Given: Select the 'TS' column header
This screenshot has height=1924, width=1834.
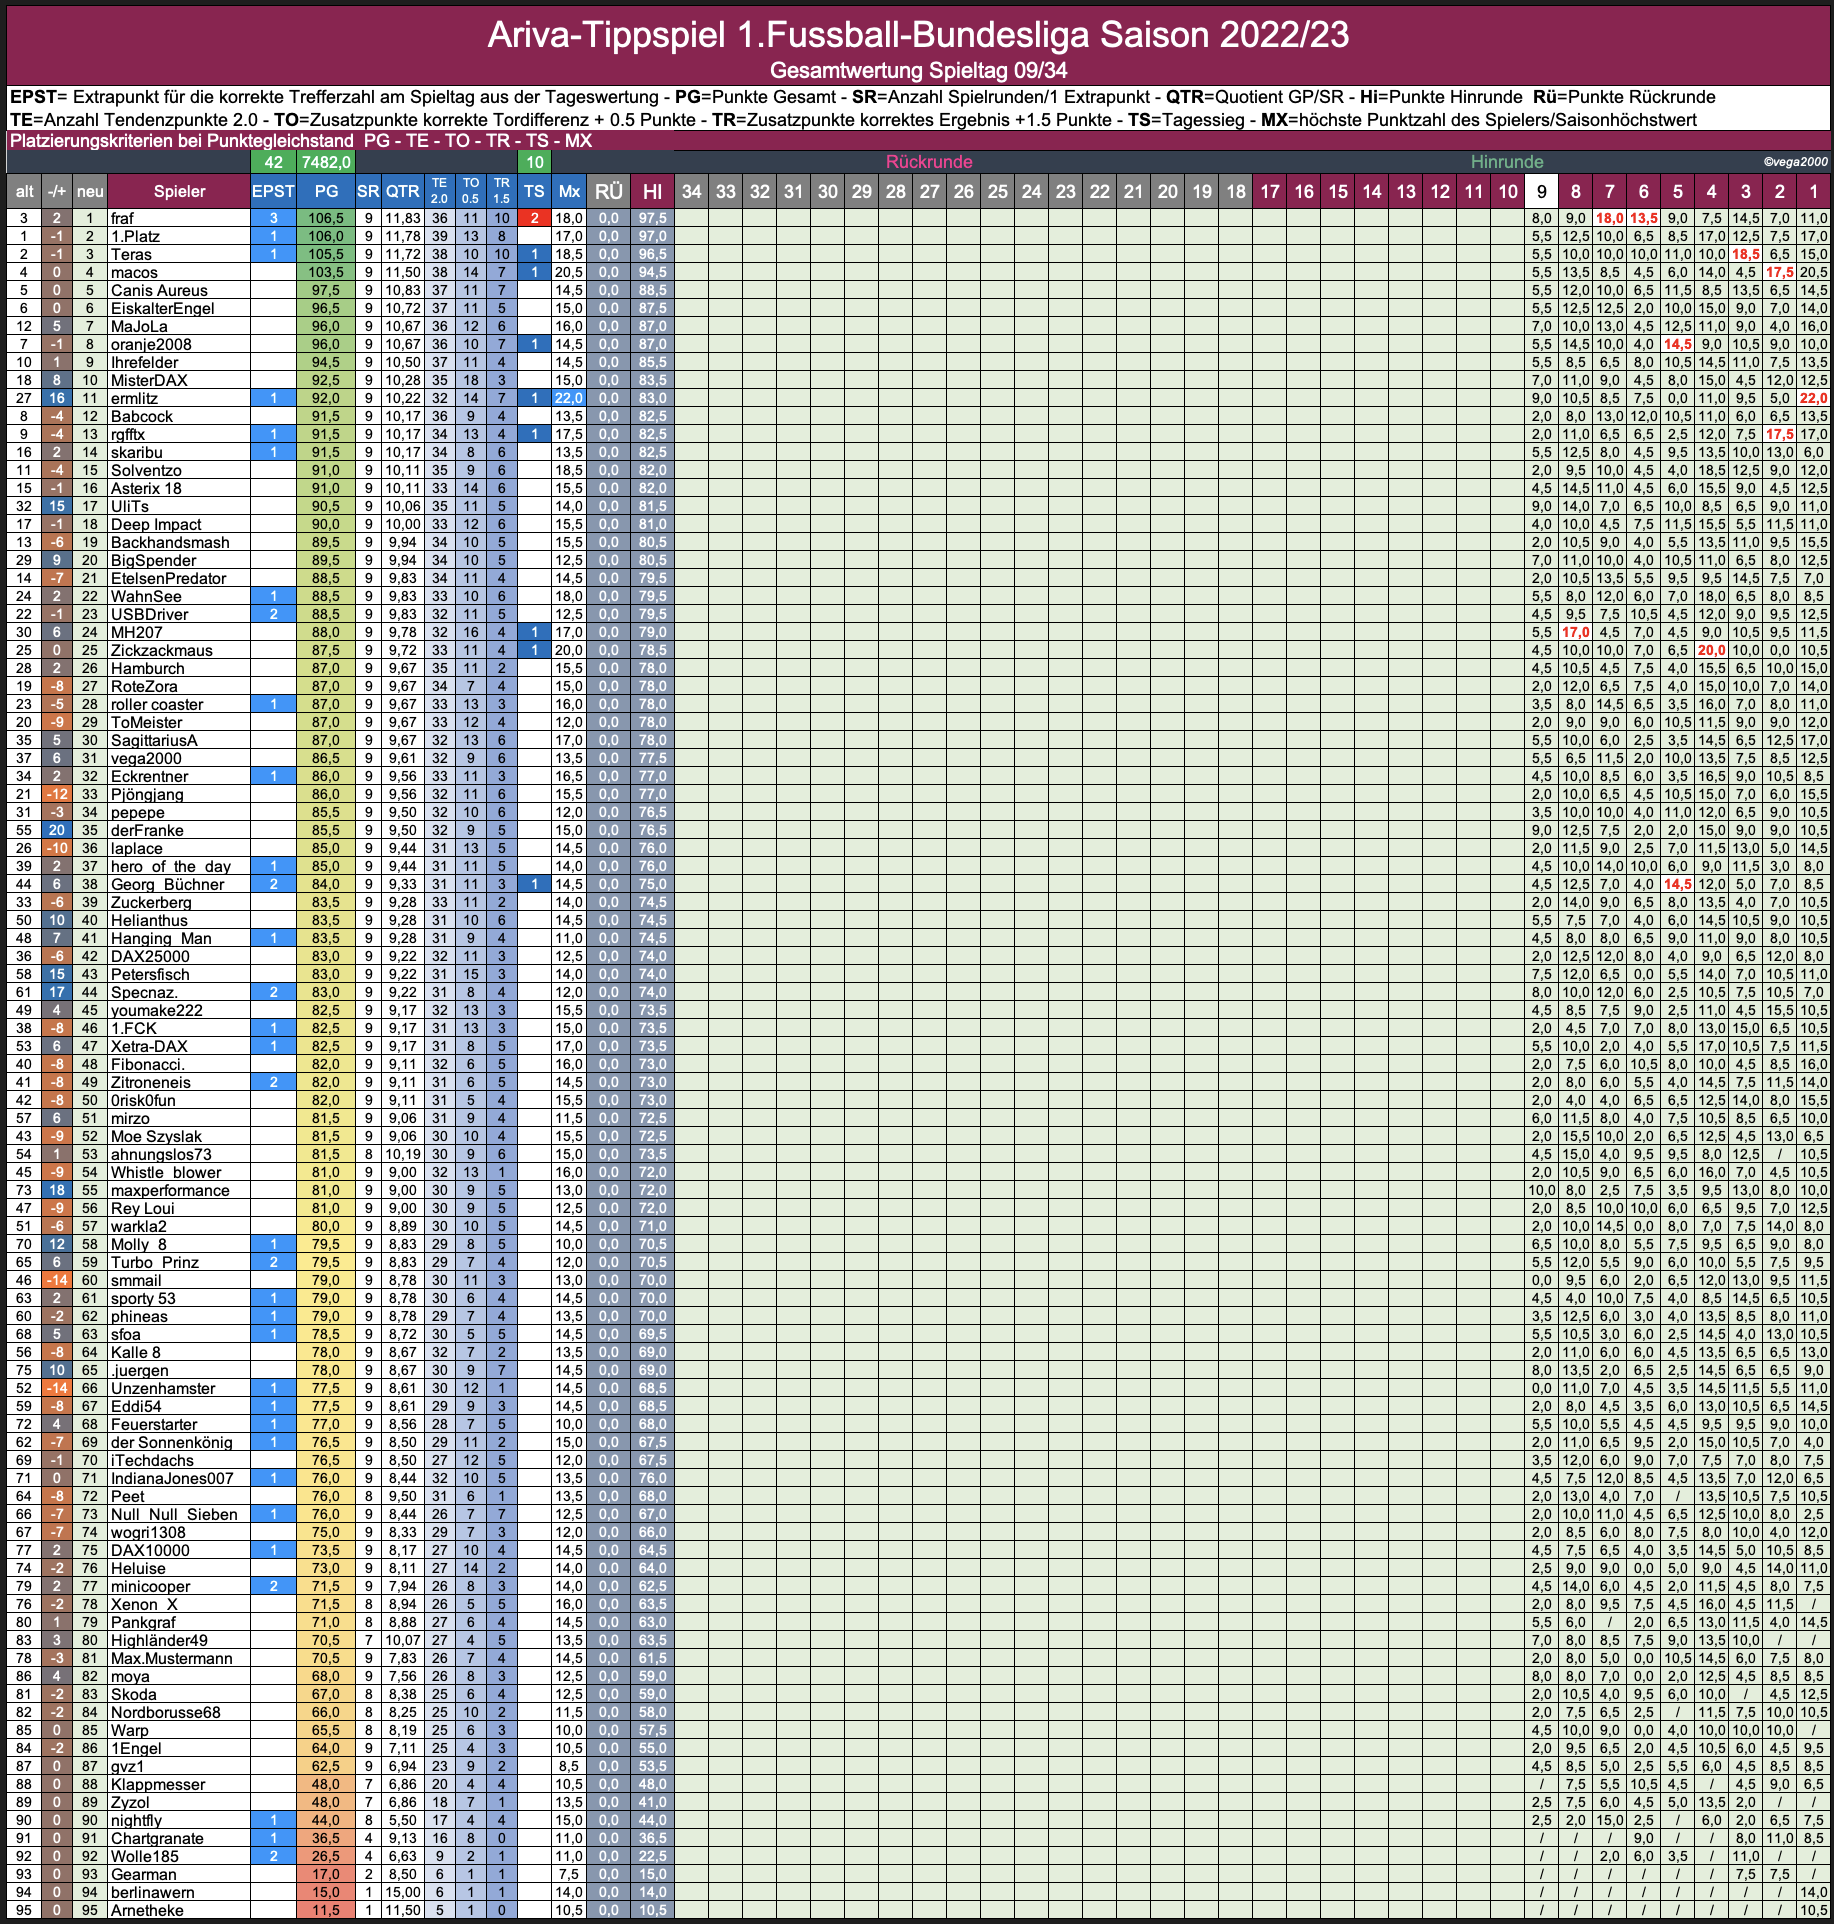Looking at the screenshot, I should coord(535,191).
